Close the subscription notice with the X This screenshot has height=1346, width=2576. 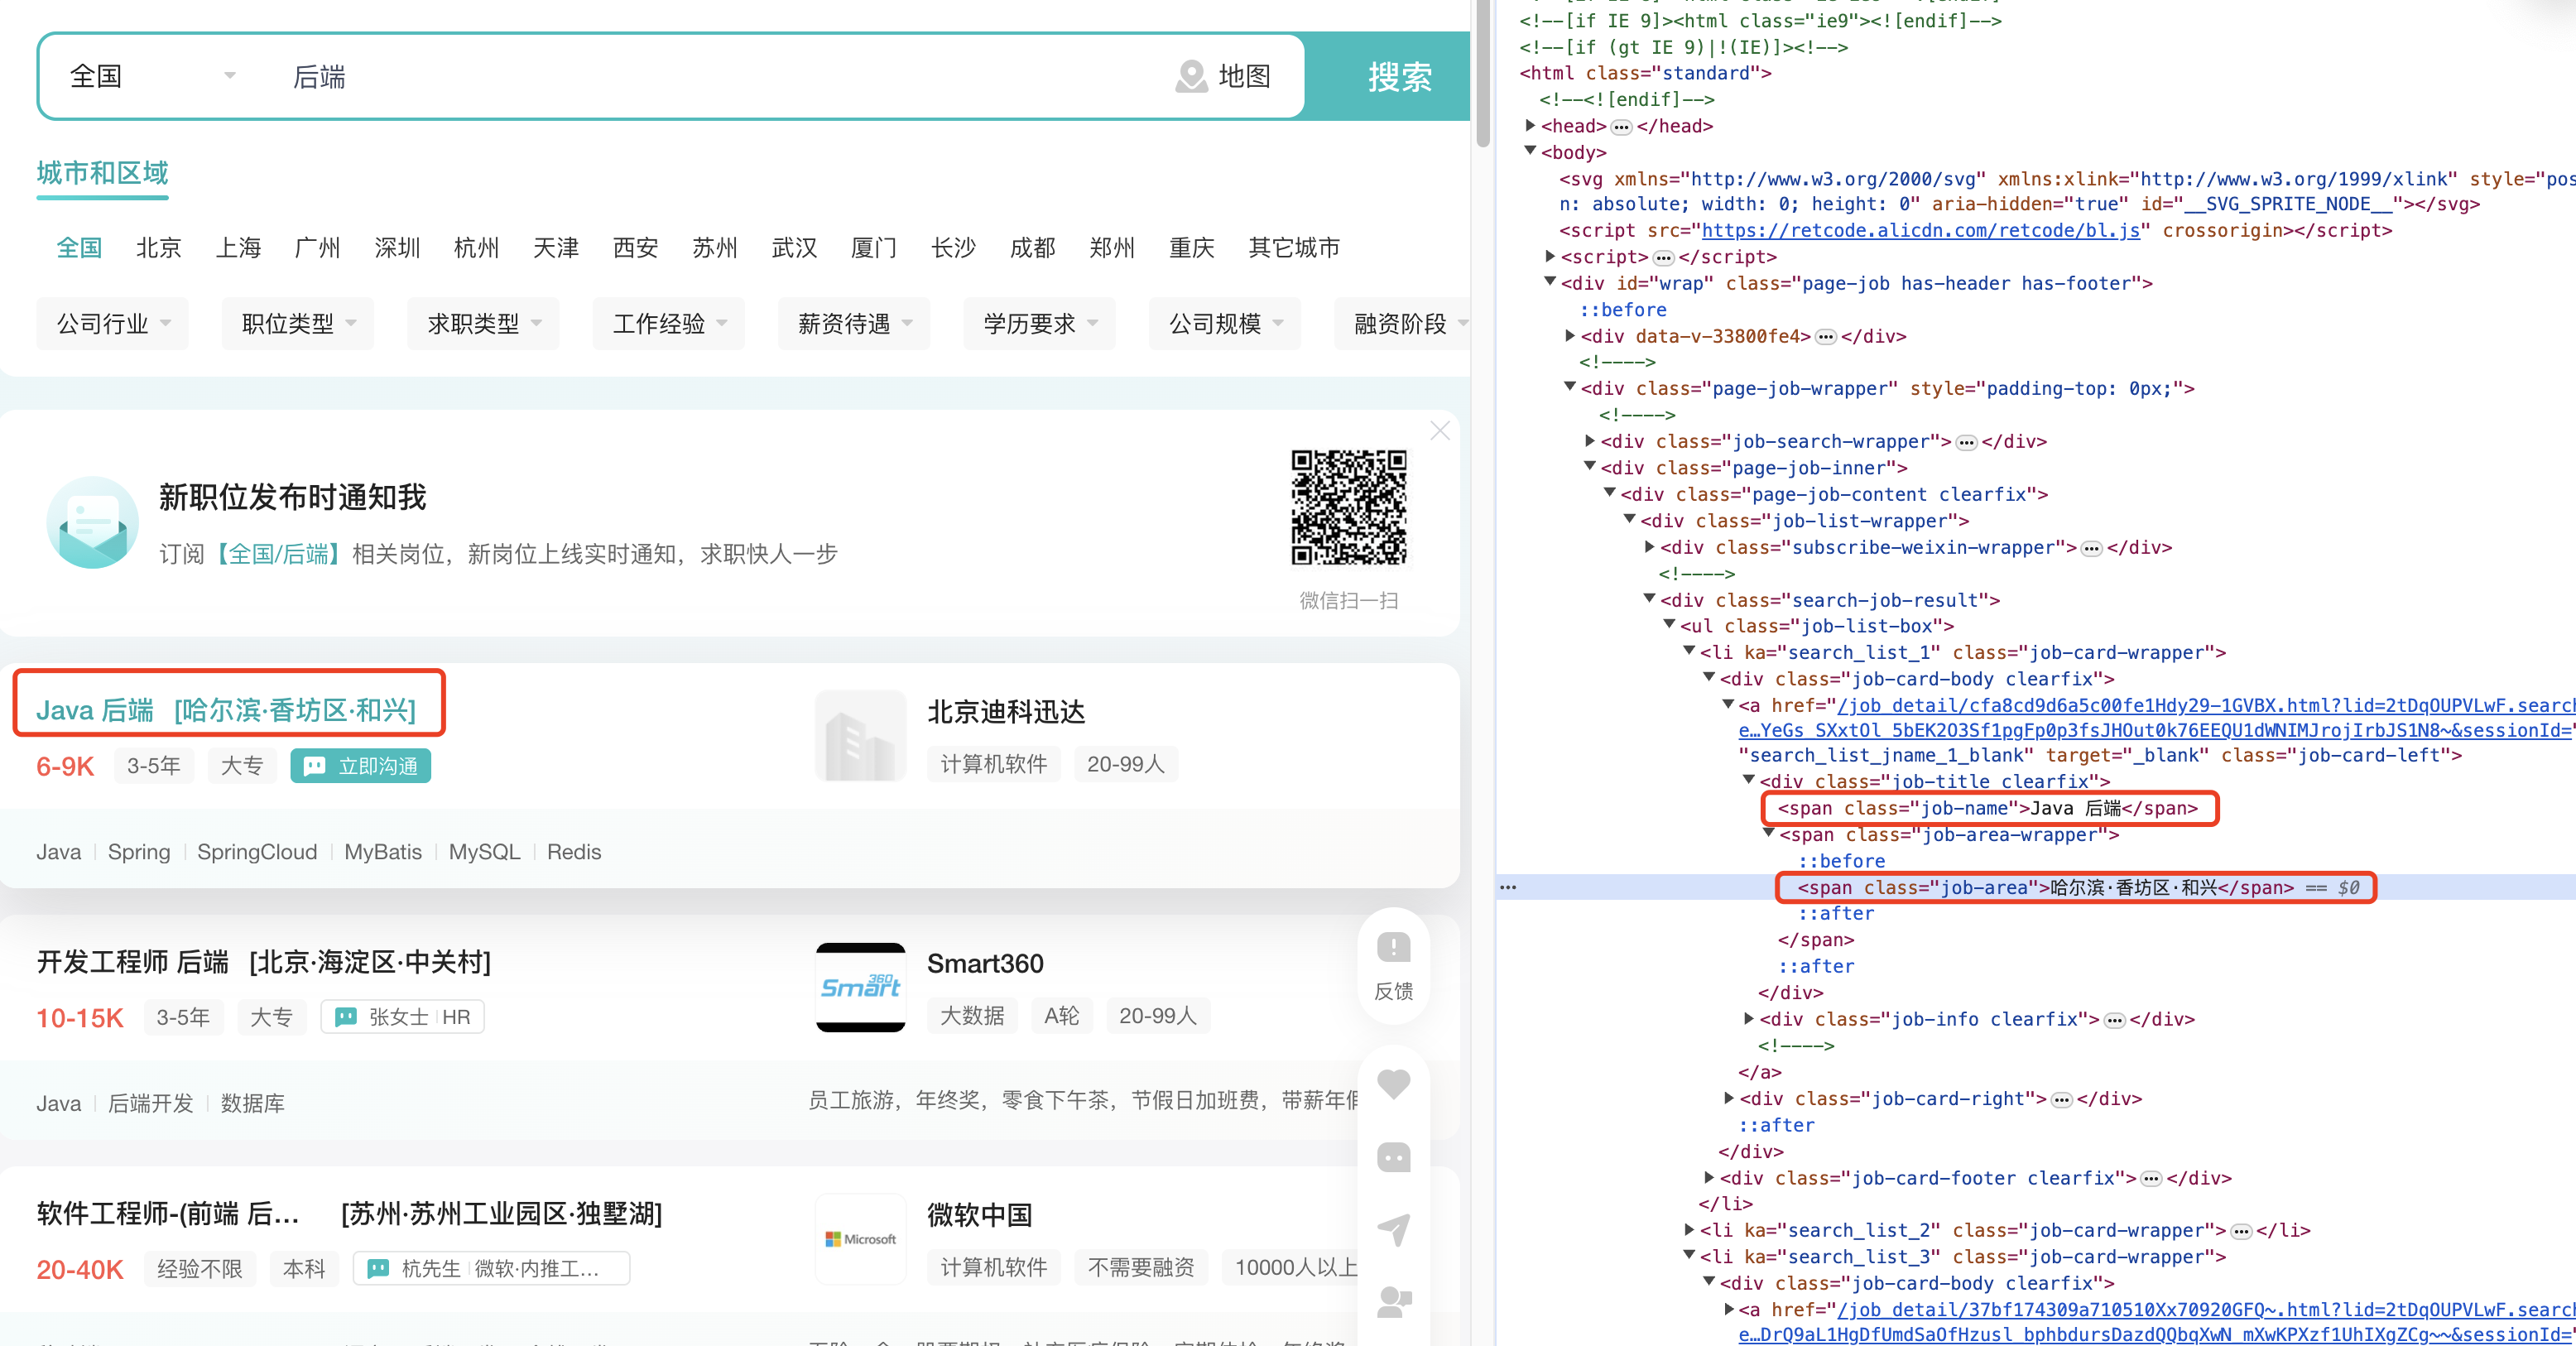1439,431
